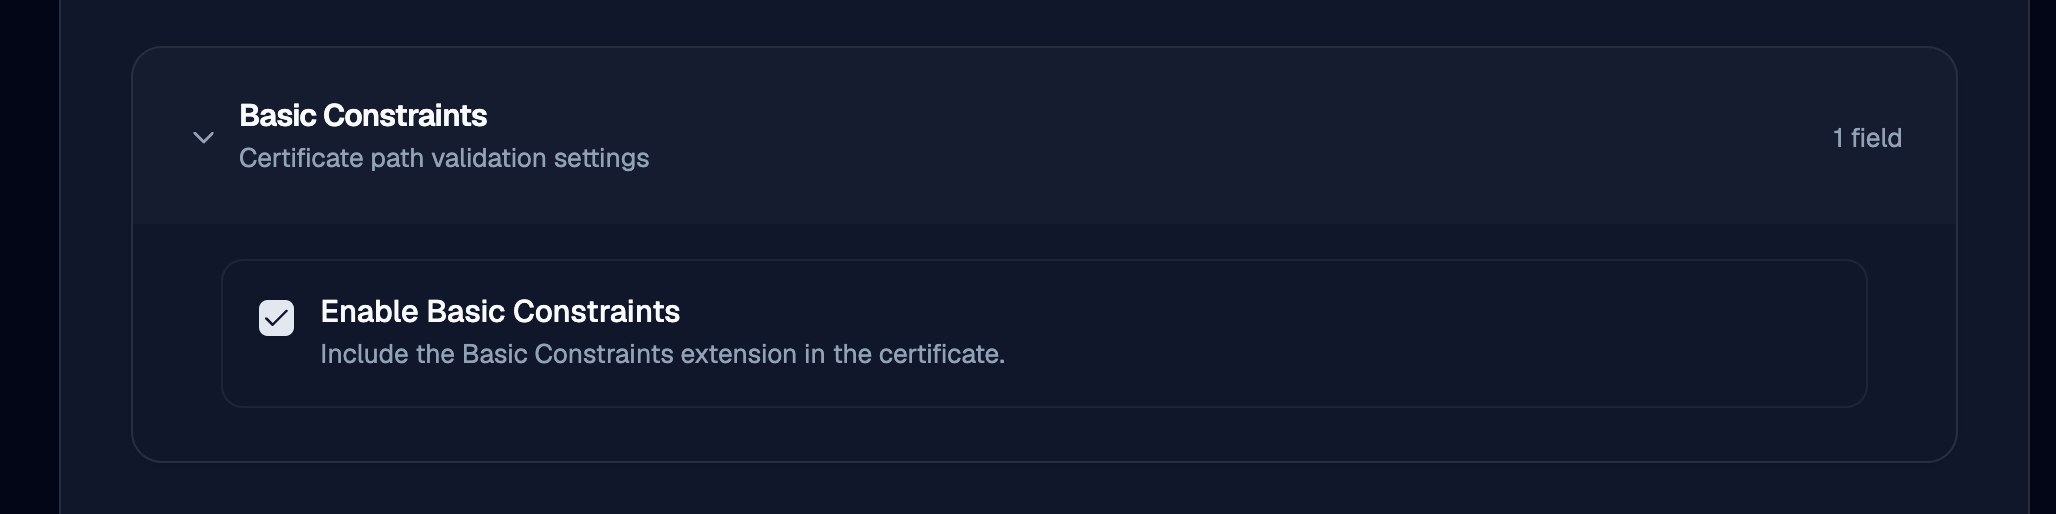Click the downward chevron icon beside Basic Constraints
The image size is (2056, 514).
coord(203,137)
